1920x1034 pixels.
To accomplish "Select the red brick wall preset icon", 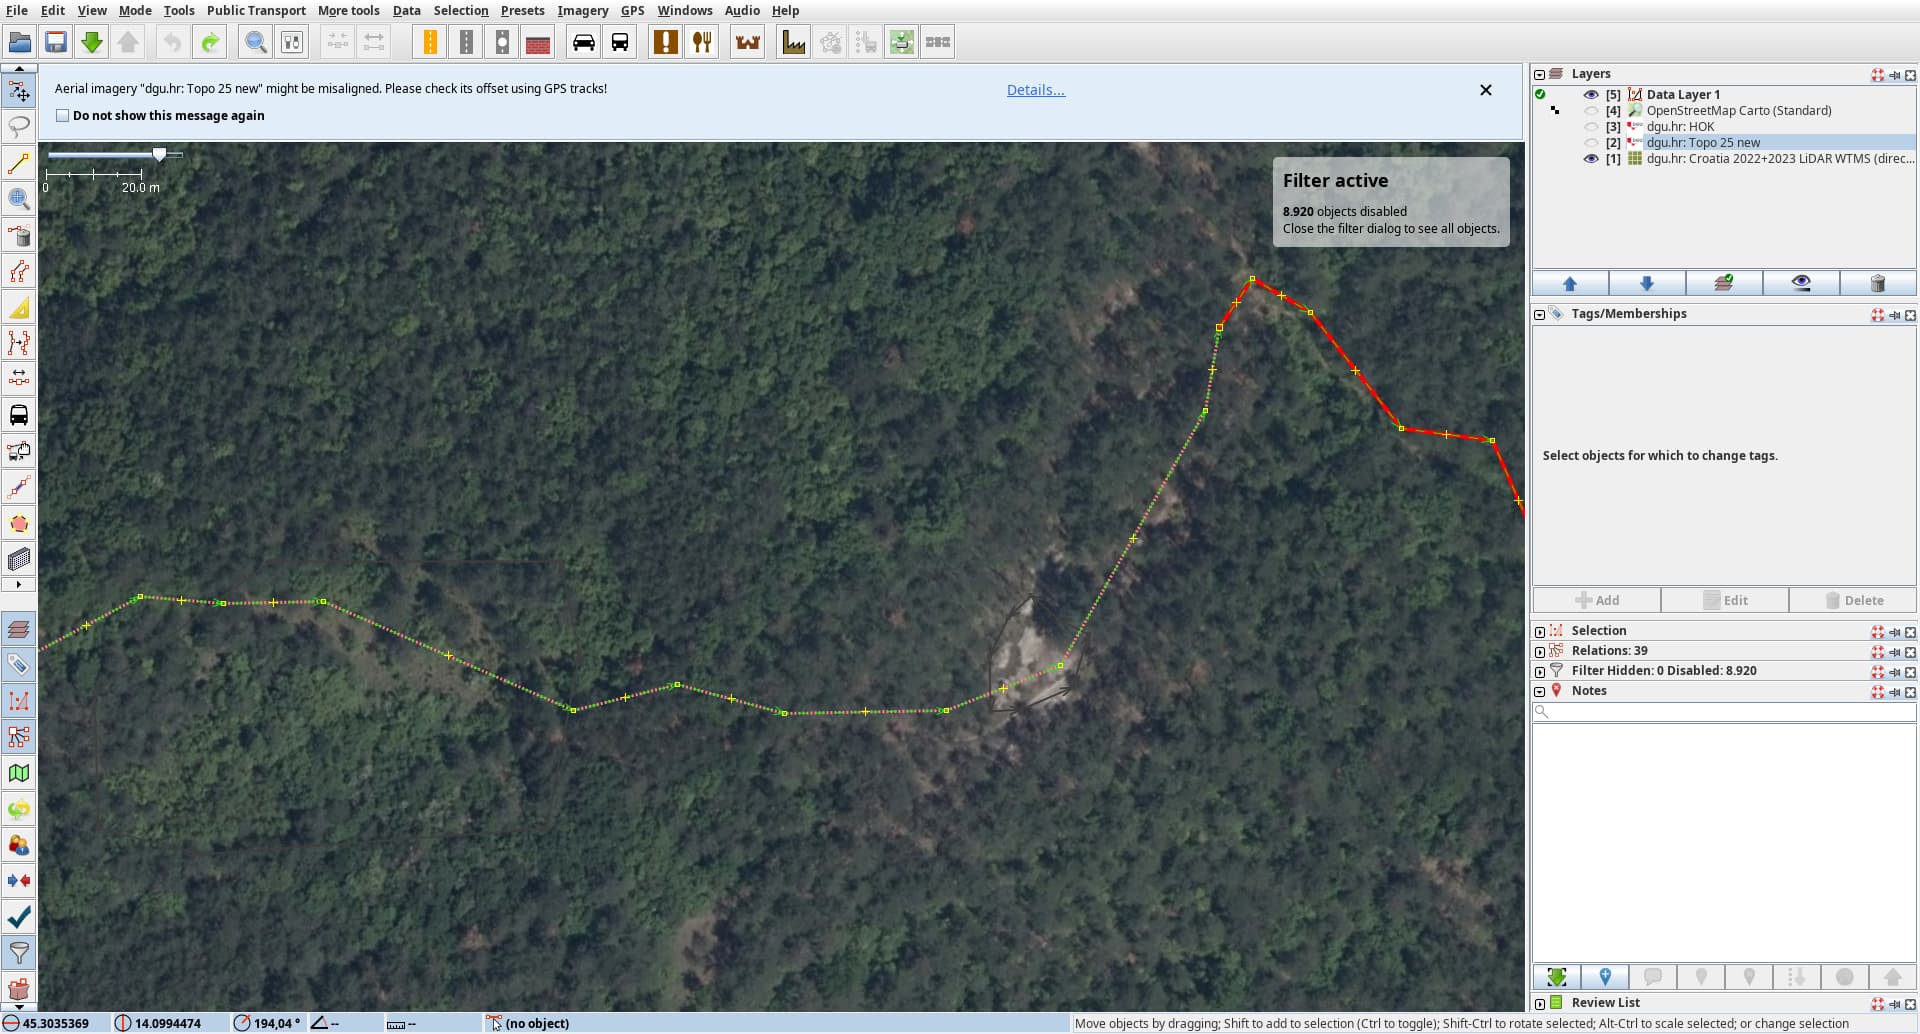I will [538, 42].
